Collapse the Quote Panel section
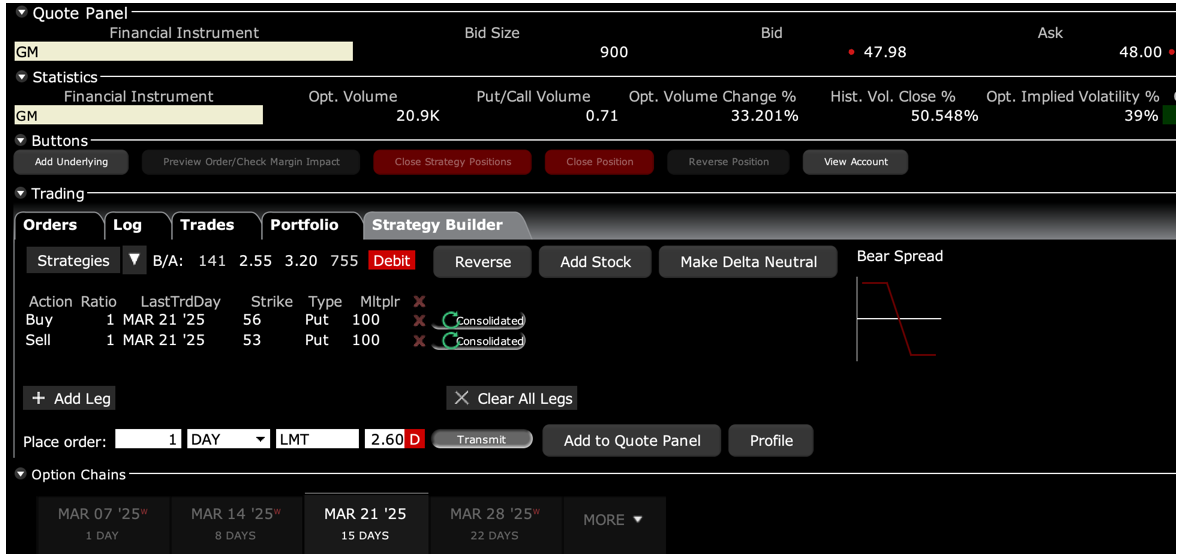Image resolution: width=1180 pixels, height=554 pixels. pos(22,13)
